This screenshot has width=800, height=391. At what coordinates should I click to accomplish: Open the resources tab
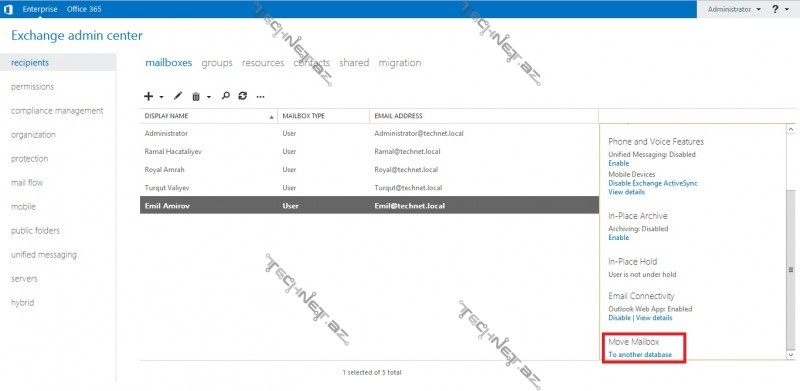coord(263,63)
